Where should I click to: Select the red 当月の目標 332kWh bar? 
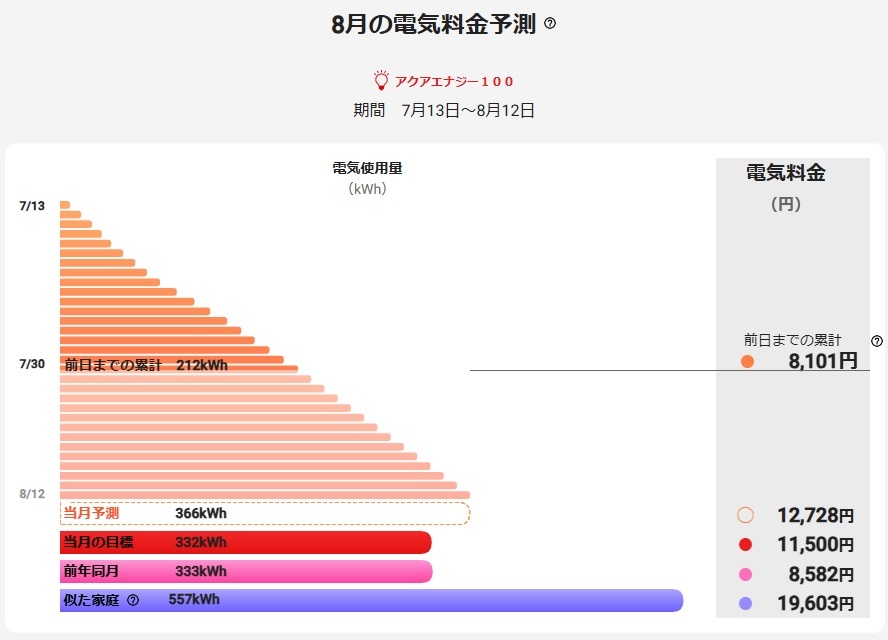point(245,542)
